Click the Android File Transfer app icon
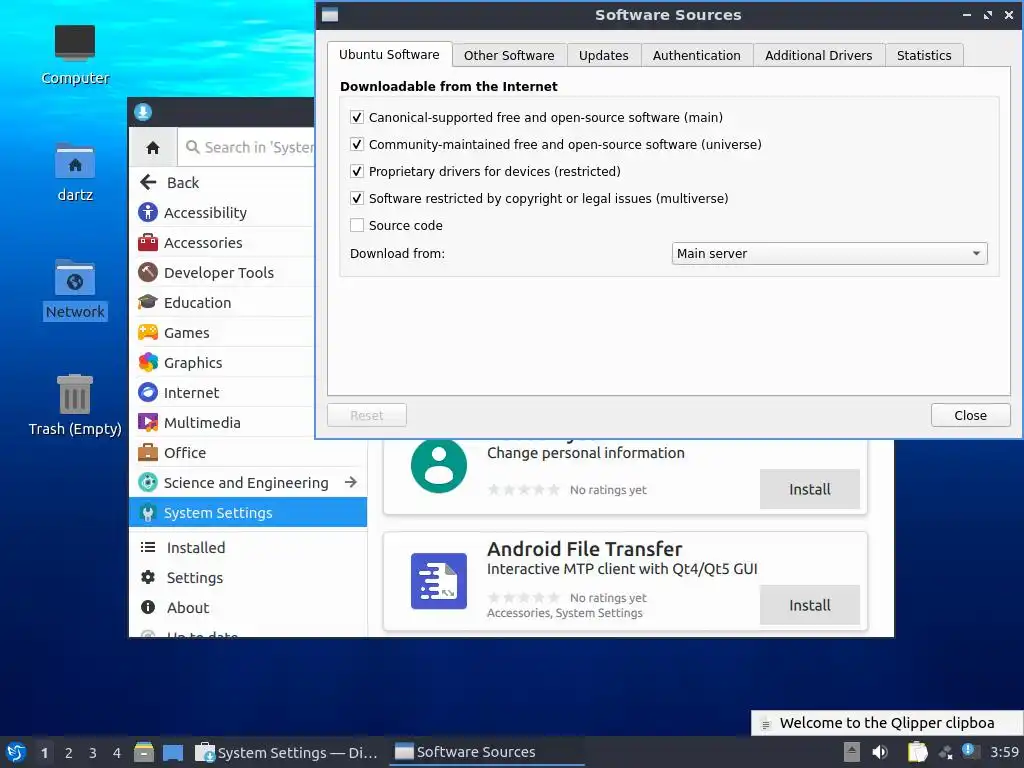Image resolution: width=1024 pixels, height=768 pixels. 439,581
